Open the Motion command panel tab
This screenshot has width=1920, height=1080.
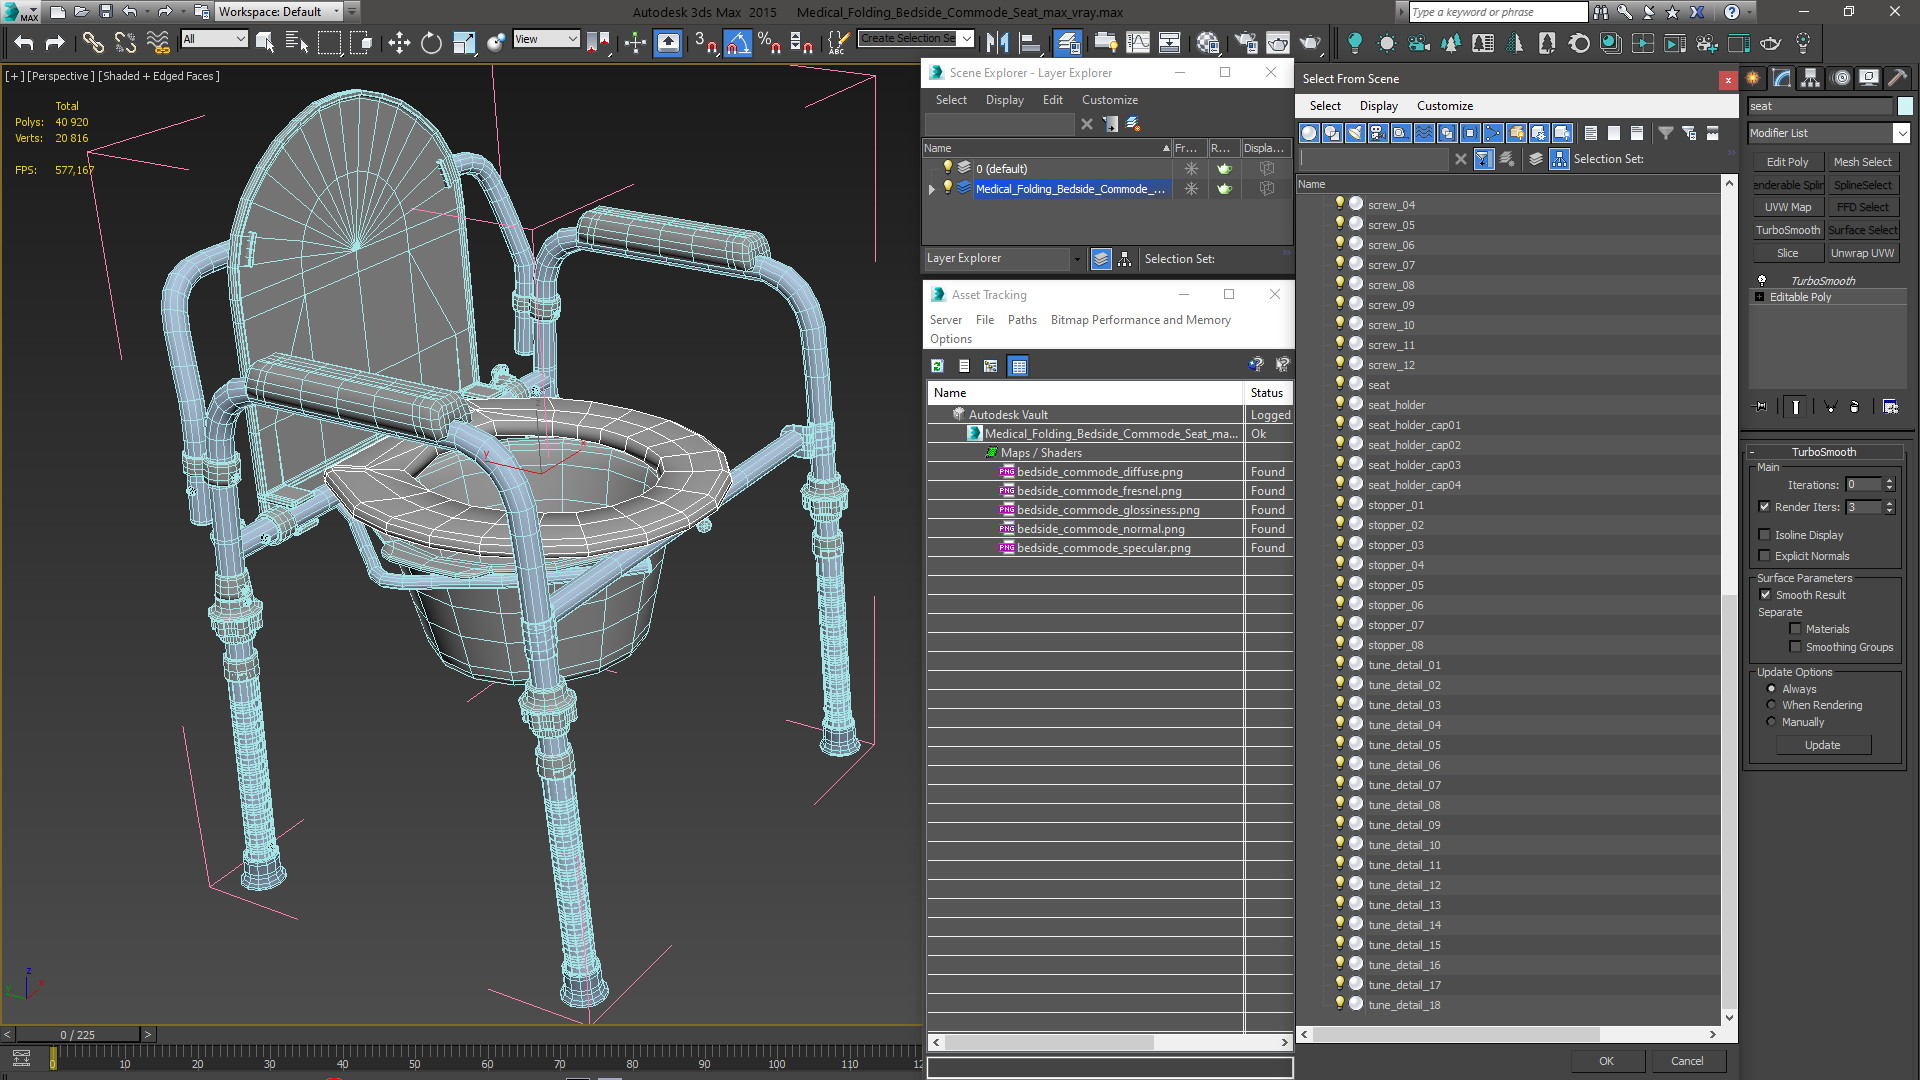pos(1839,78)
